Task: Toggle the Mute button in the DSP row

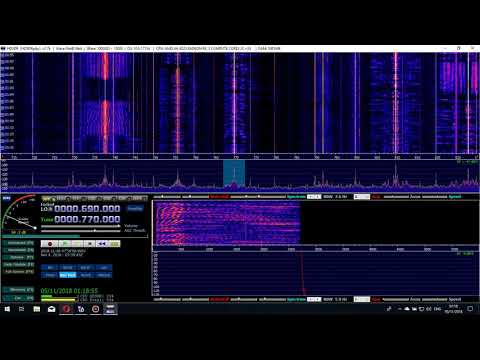Action: pos(50,275)
